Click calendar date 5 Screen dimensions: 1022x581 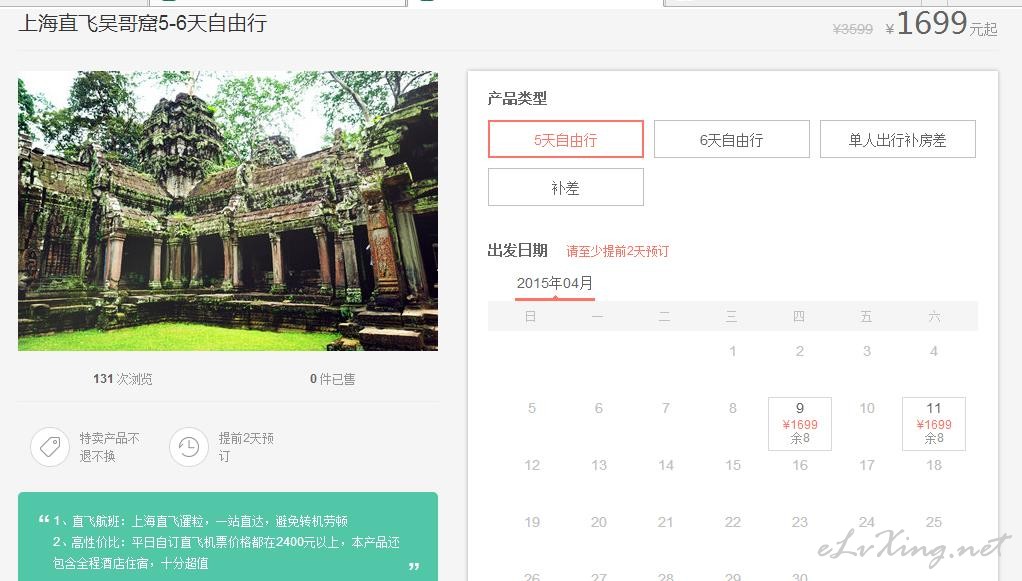coord(532,408)
